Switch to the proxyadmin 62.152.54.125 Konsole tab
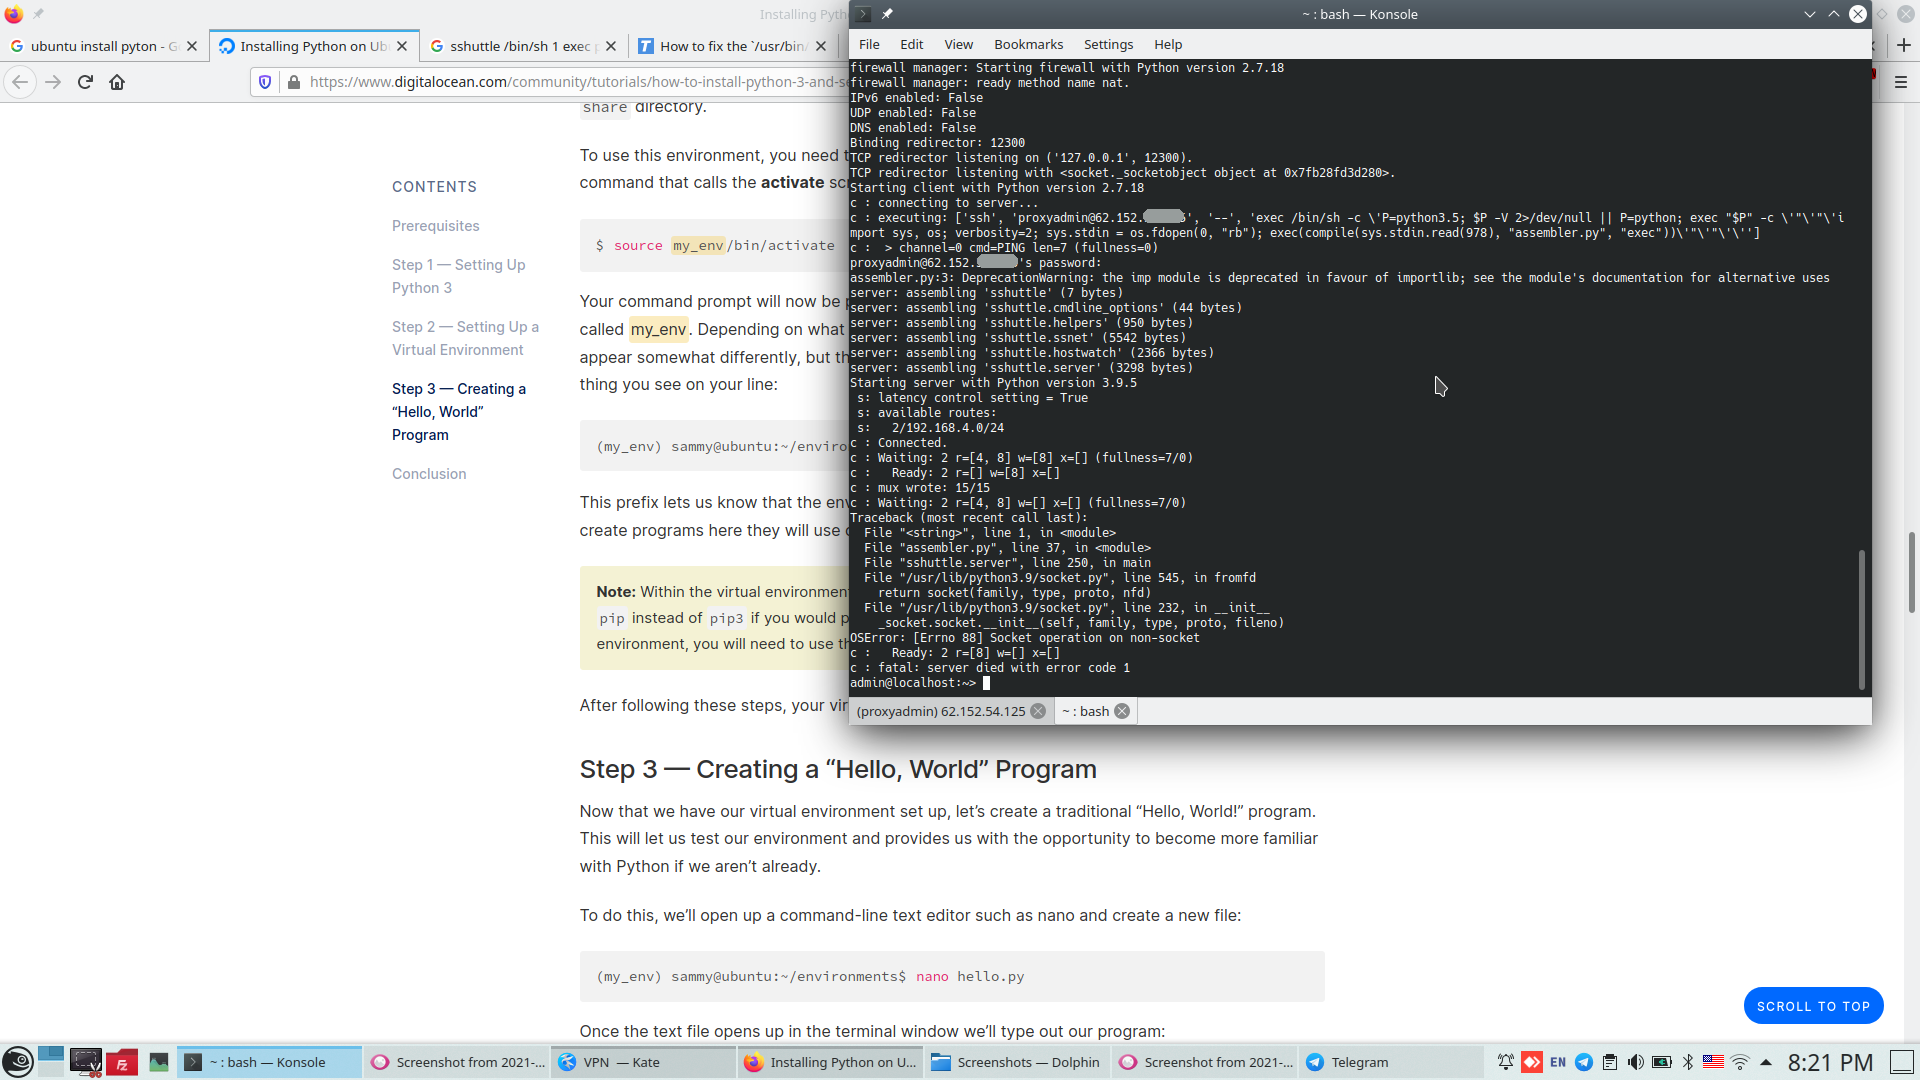1920x1080 pixels. pyautogui.click(x=940, y=711)
